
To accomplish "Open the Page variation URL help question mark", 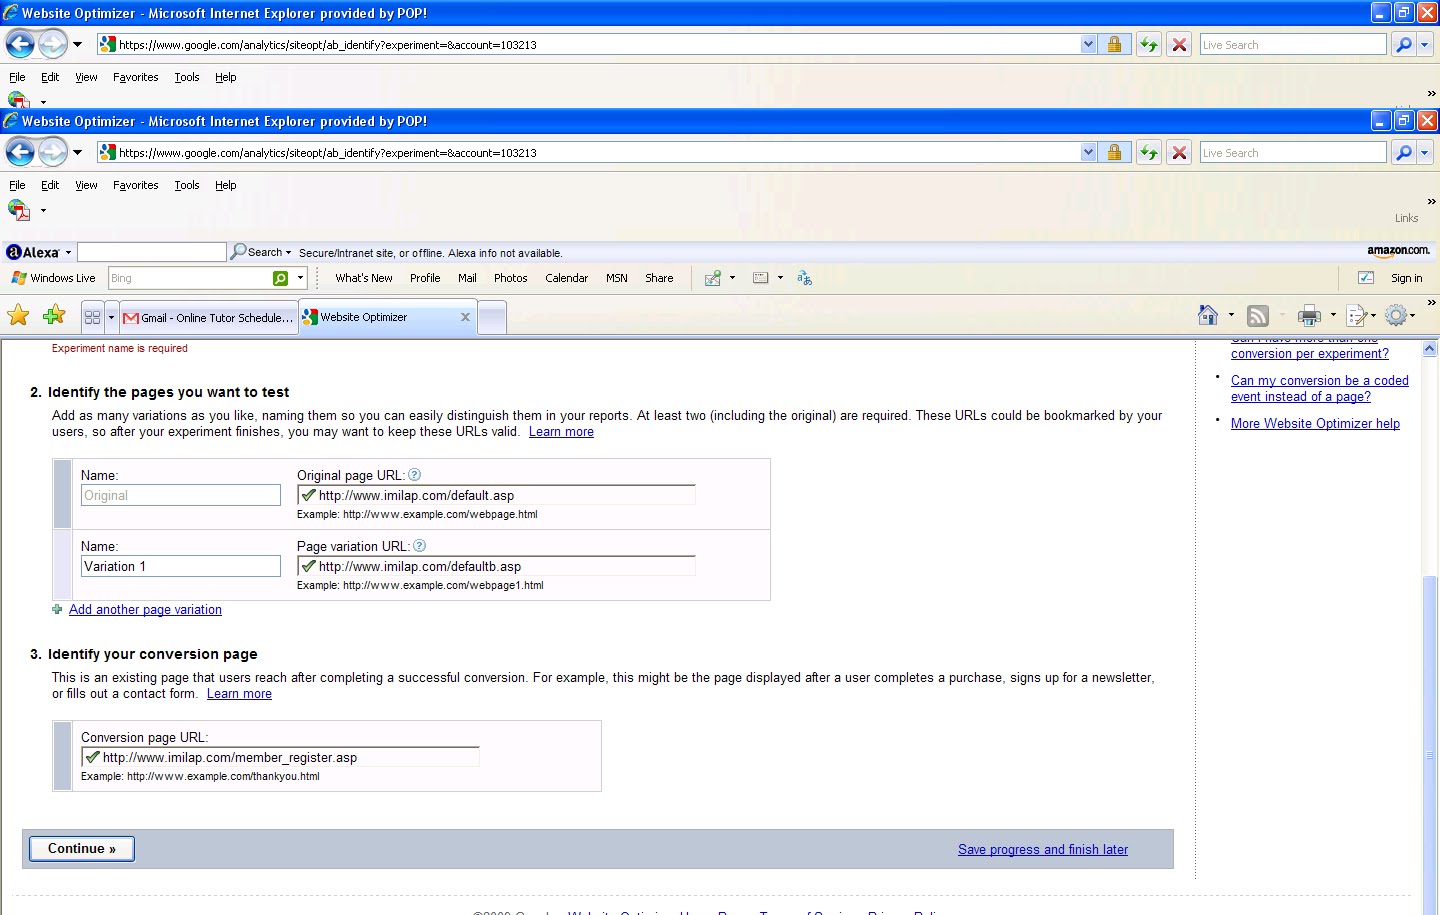I will (419, 545).
